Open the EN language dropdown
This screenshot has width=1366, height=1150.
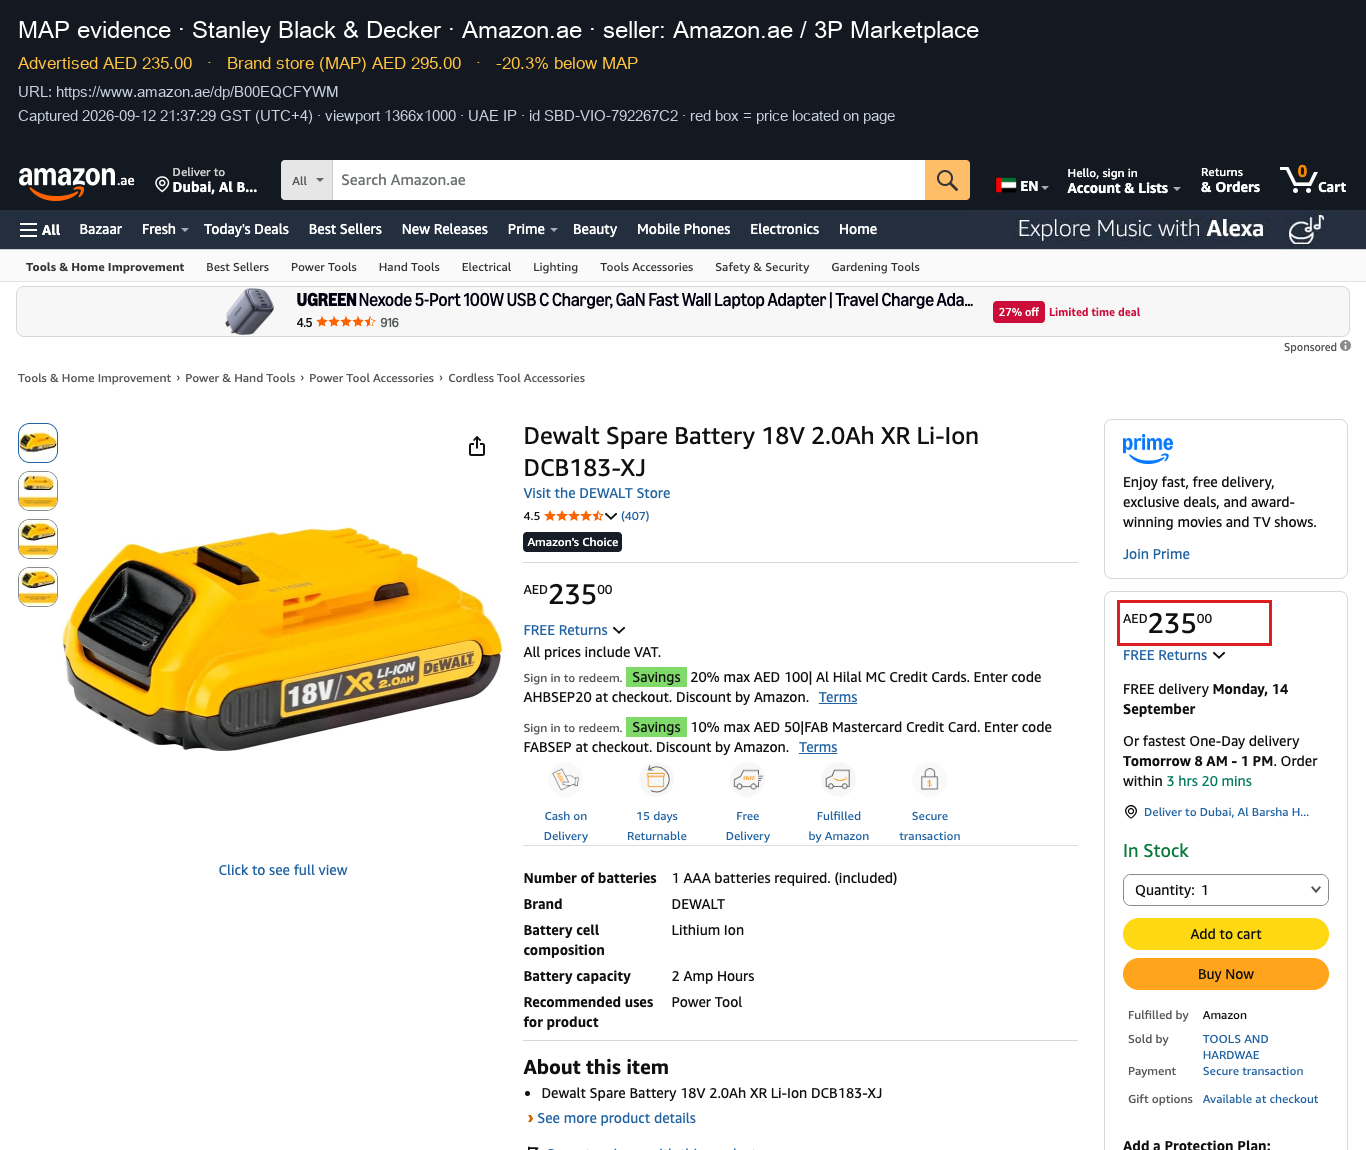[x=1022, y=186]
